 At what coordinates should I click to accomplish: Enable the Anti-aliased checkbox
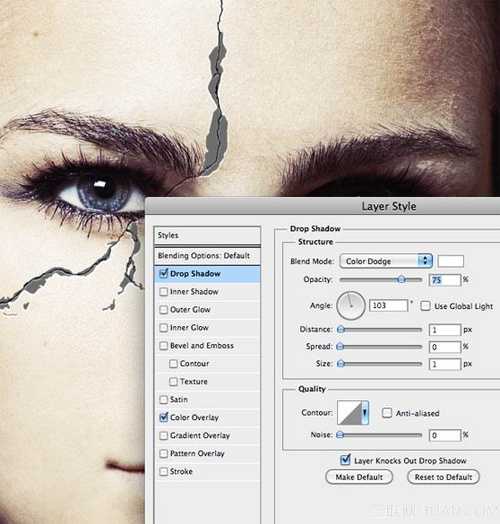tap(387, 413)
